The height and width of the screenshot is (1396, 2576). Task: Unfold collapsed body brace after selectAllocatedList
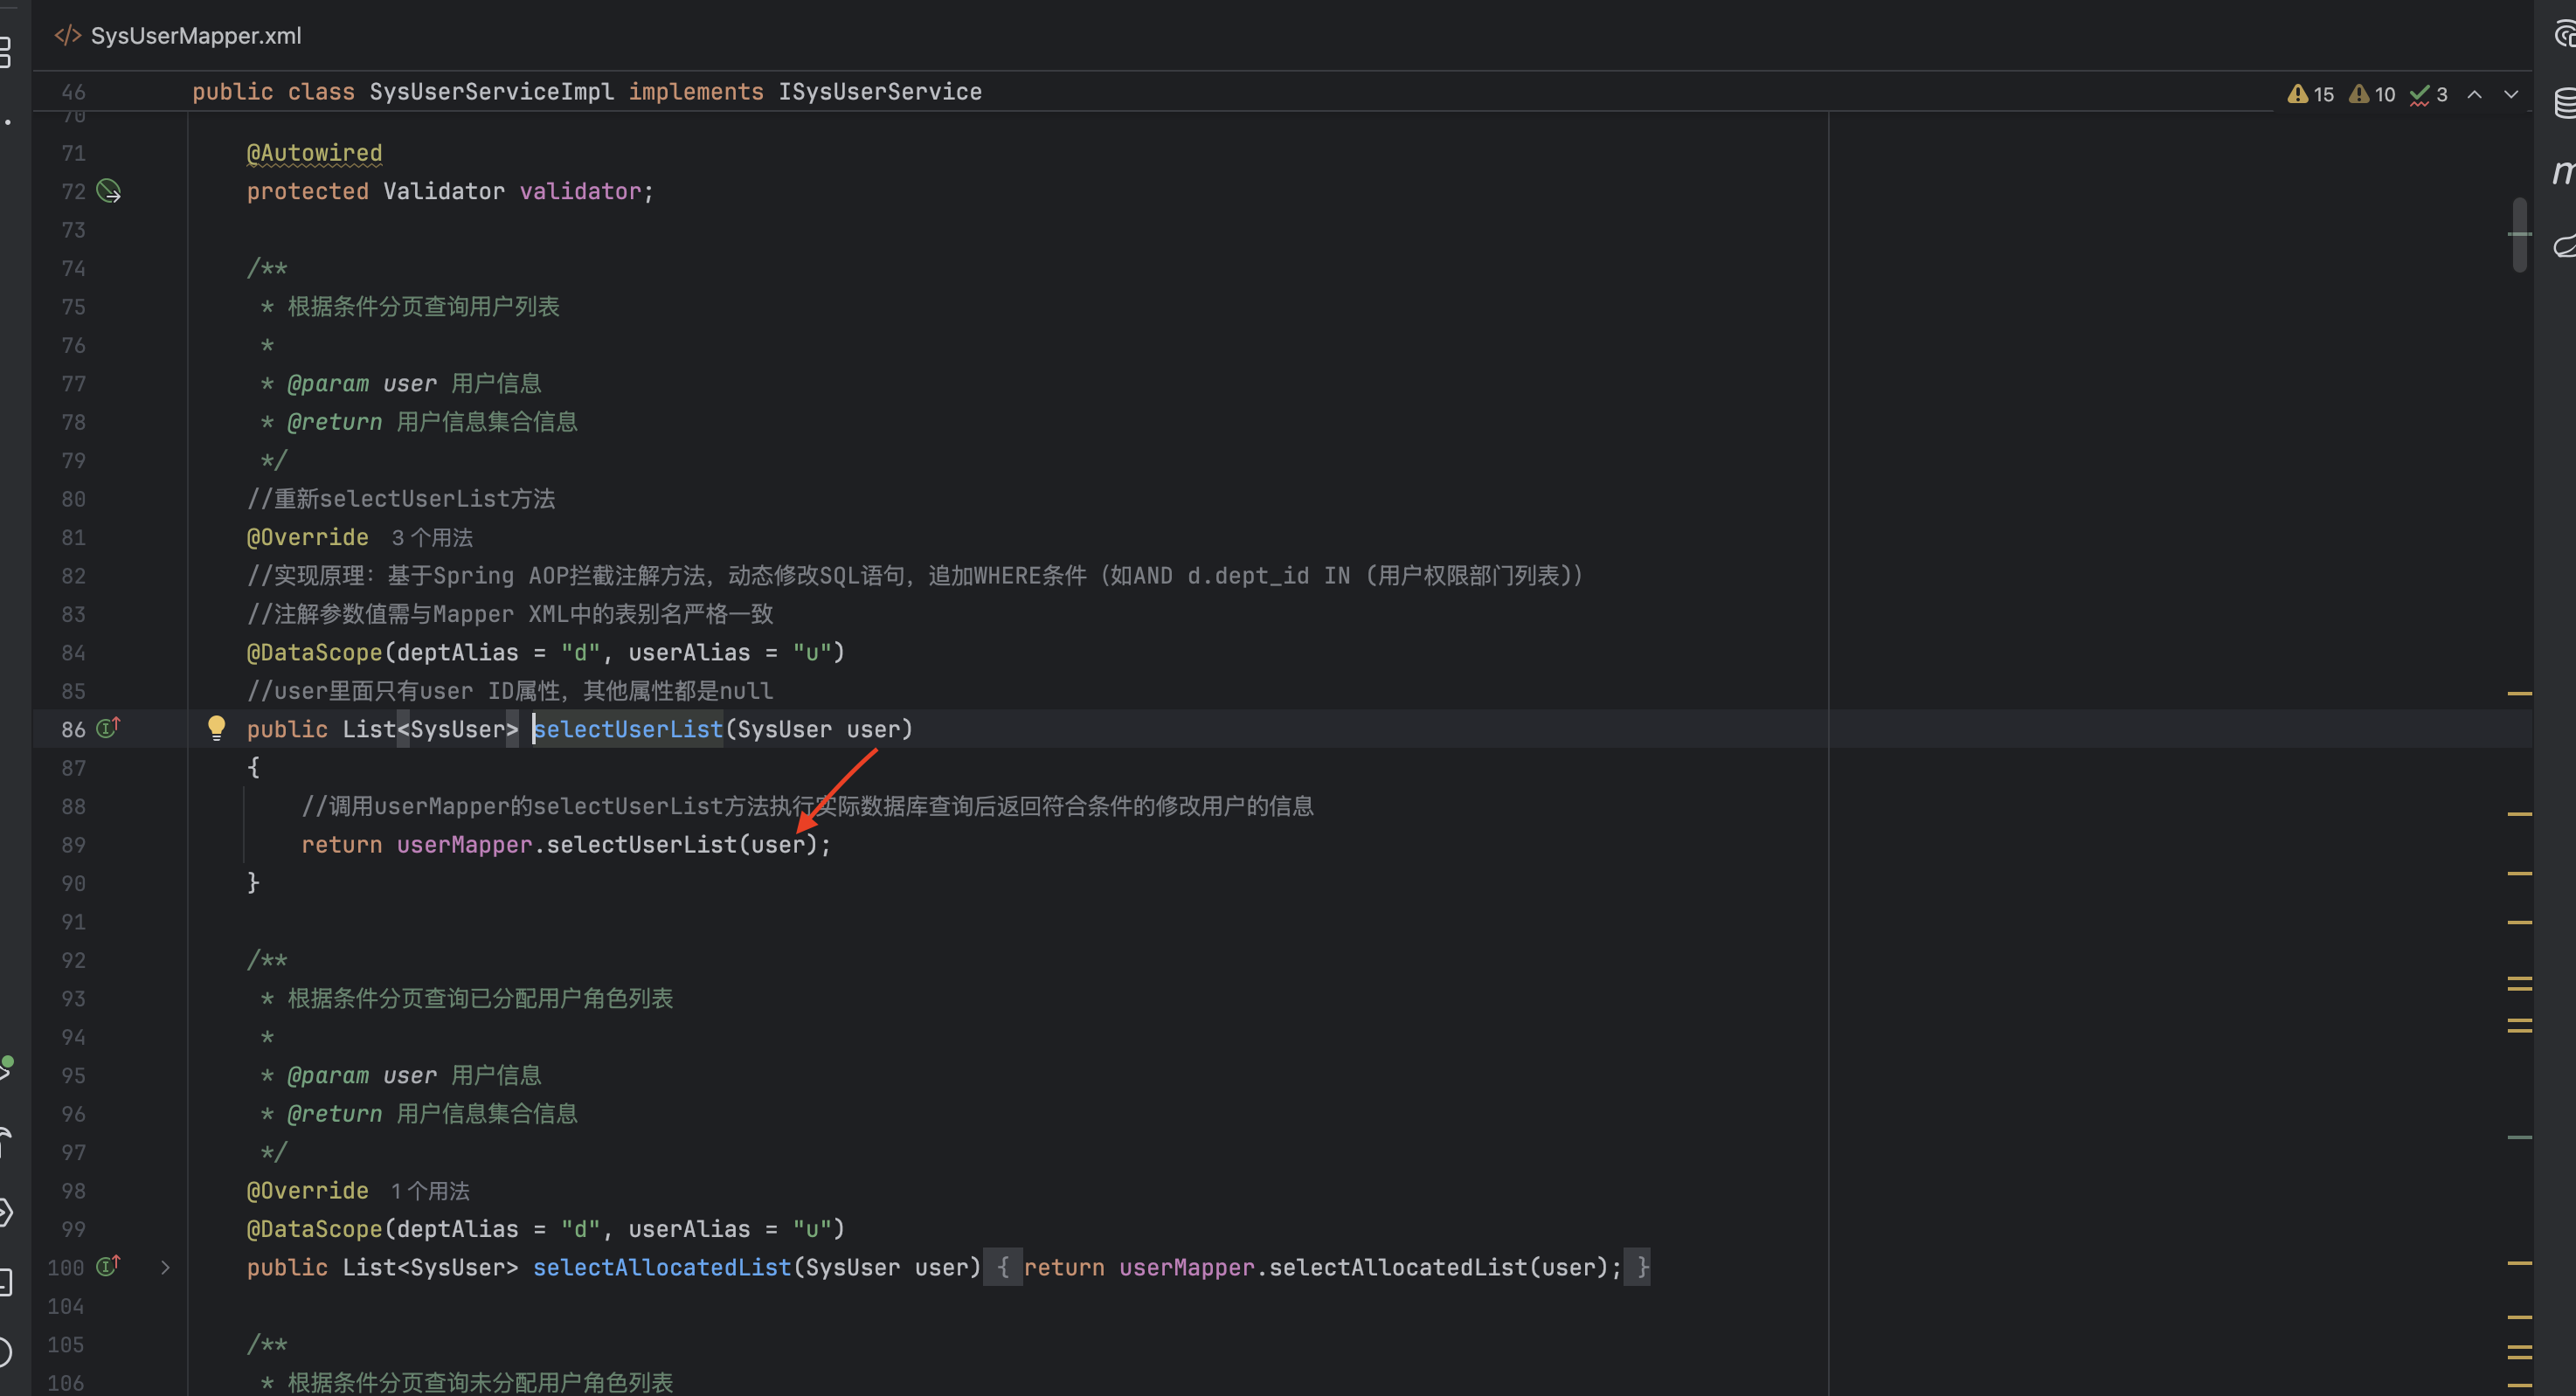tap(1002, 1267)
